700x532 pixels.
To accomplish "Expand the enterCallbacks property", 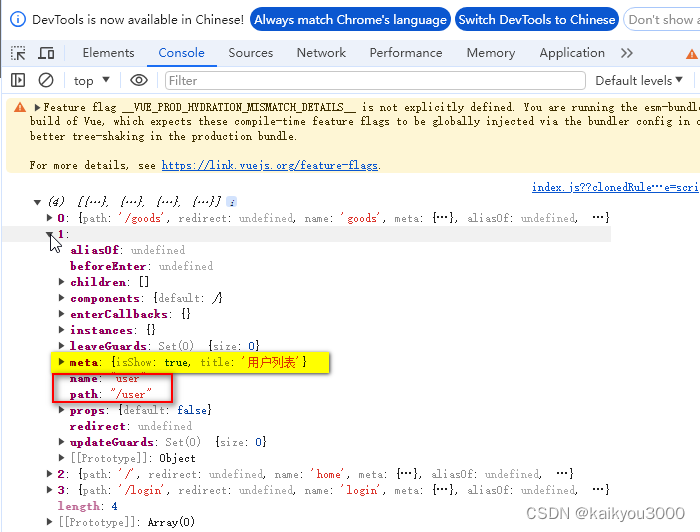I will 62,314.
